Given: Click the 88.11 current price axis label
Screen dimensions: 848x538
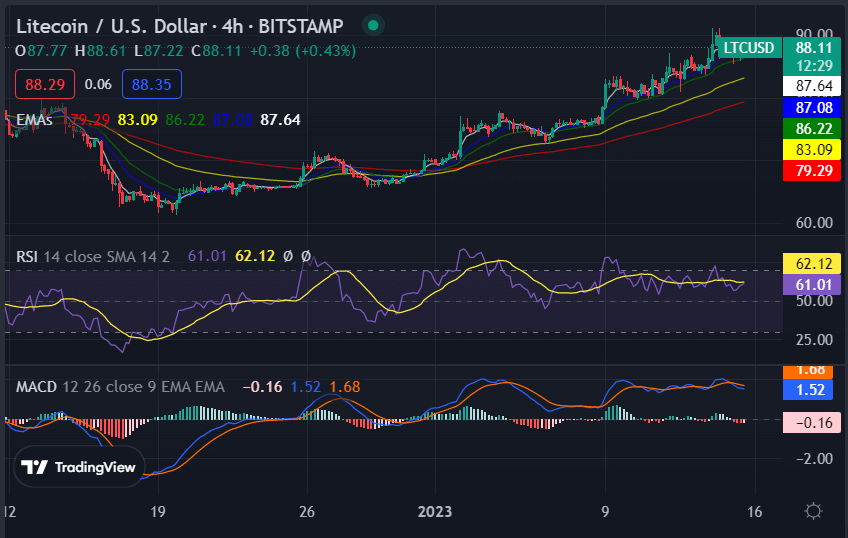Looking at the screenshot, I should tap(813, 48).
